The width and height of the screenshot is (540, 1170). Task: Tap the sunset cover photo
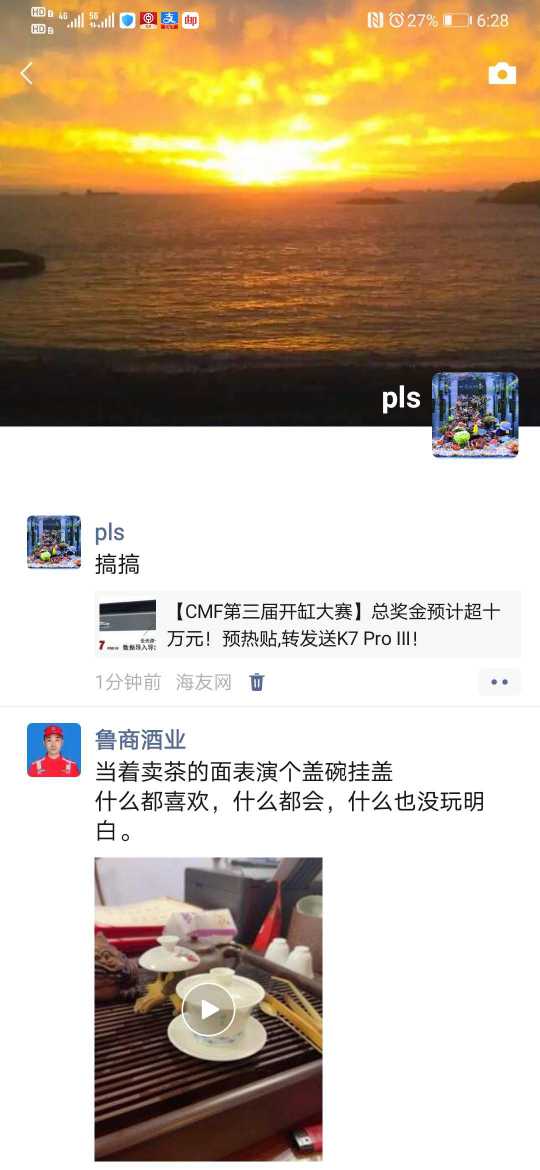coord(270,213)
